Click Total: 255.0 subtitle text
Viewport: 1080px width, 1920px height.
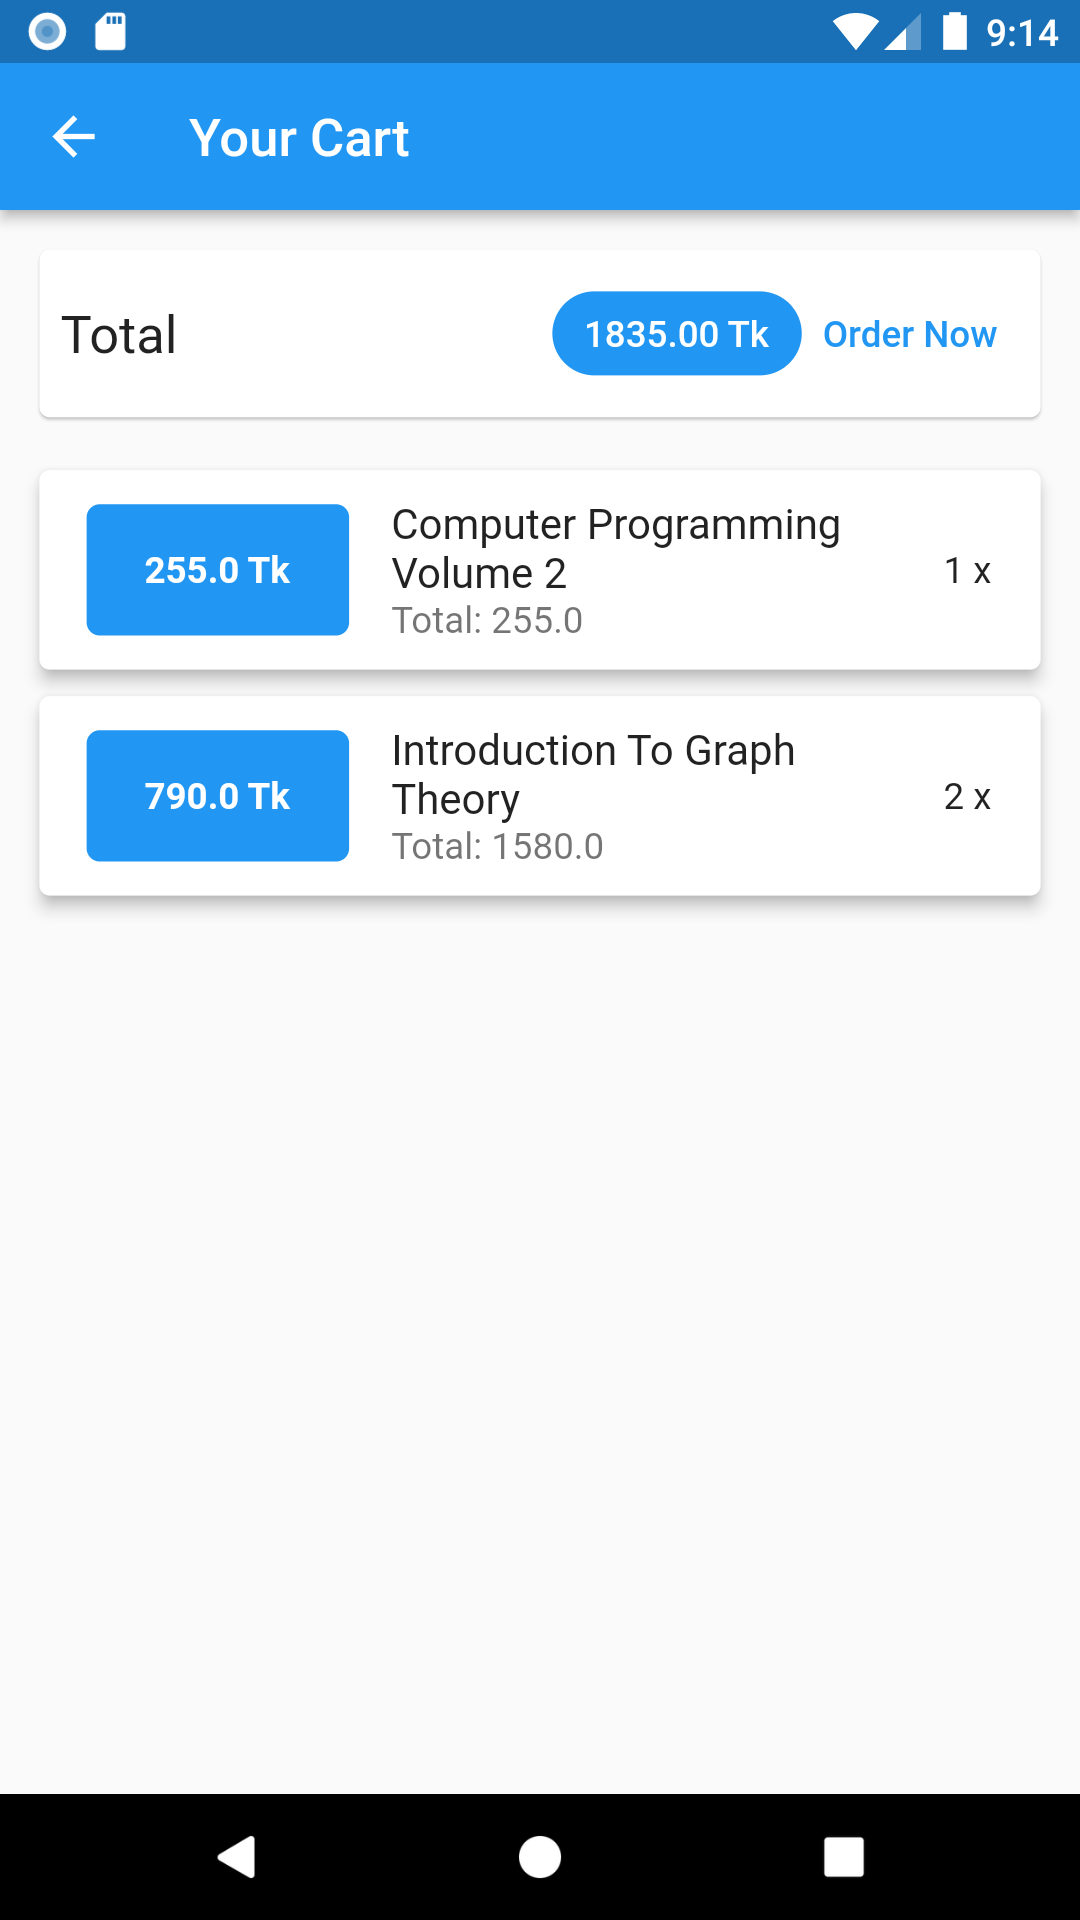point(487,621)
